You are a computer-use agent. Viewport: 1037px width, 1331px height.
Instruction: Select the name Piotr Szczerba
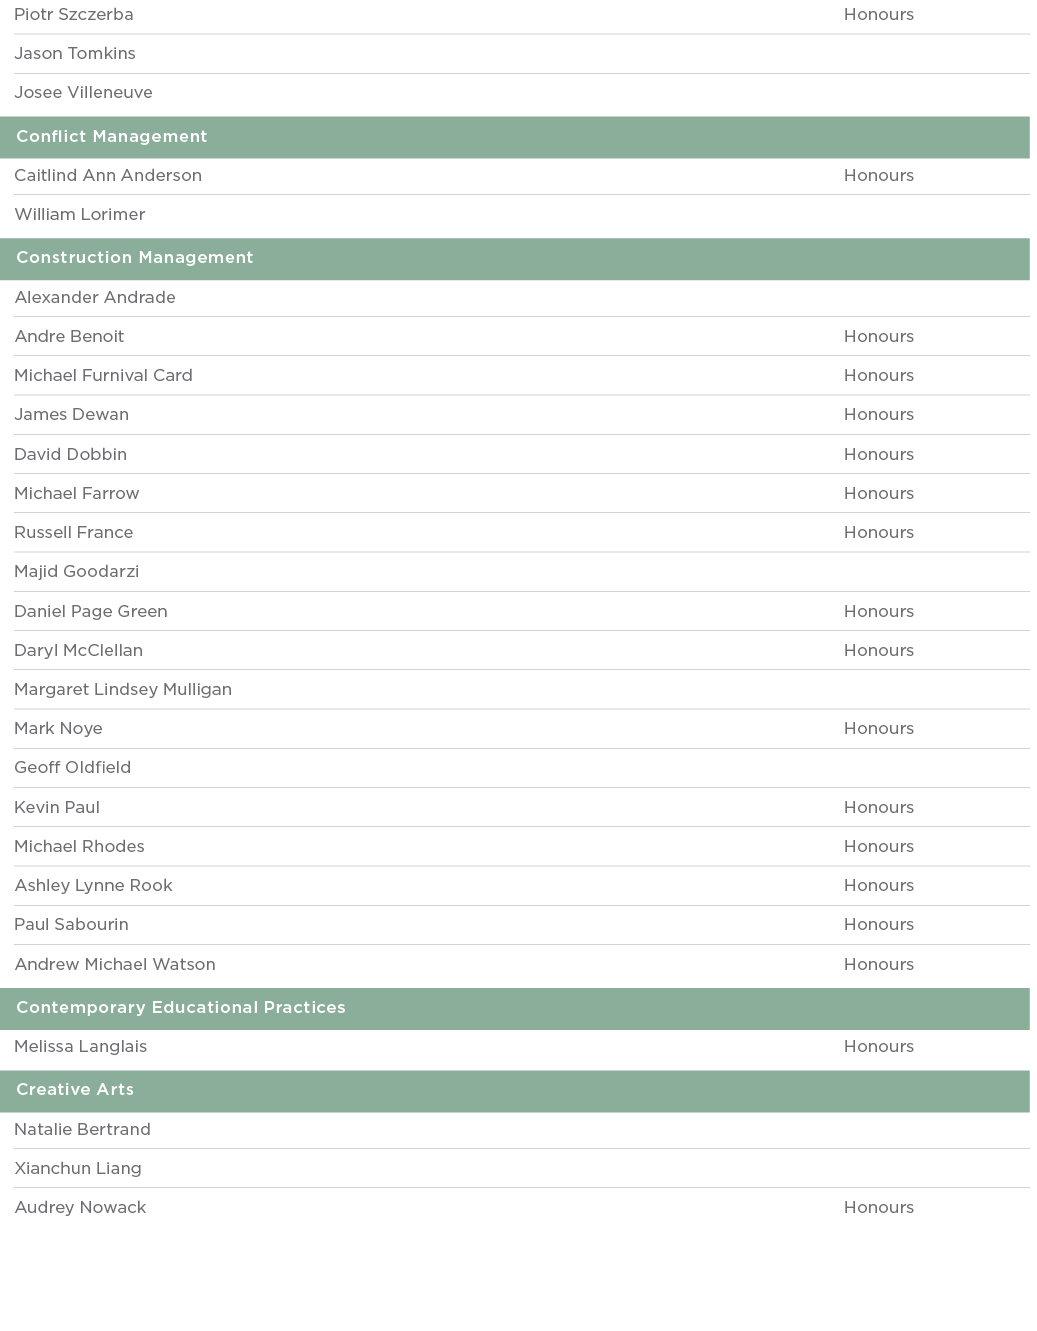tap(74, 15)
